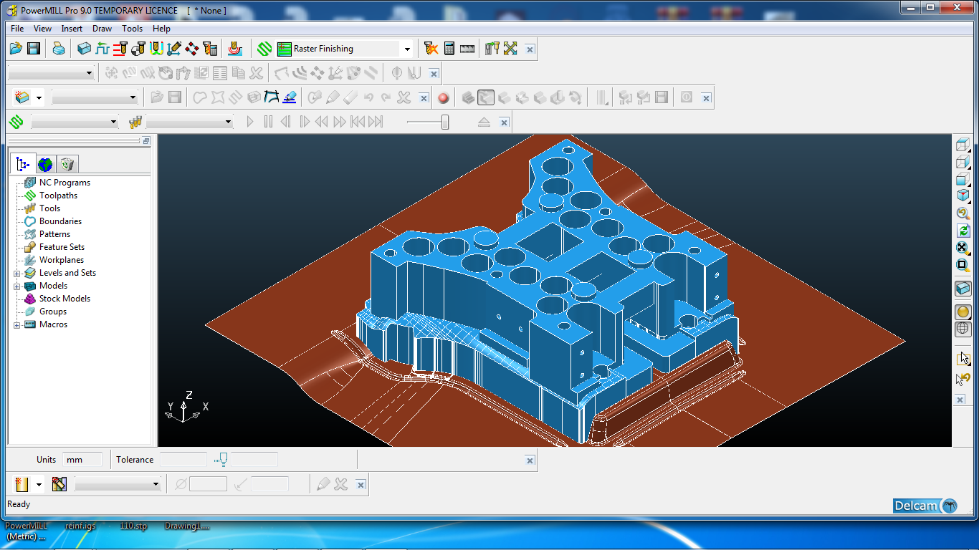Click the ViewMill red record button
Screen dimensions: 979x550
443,98
